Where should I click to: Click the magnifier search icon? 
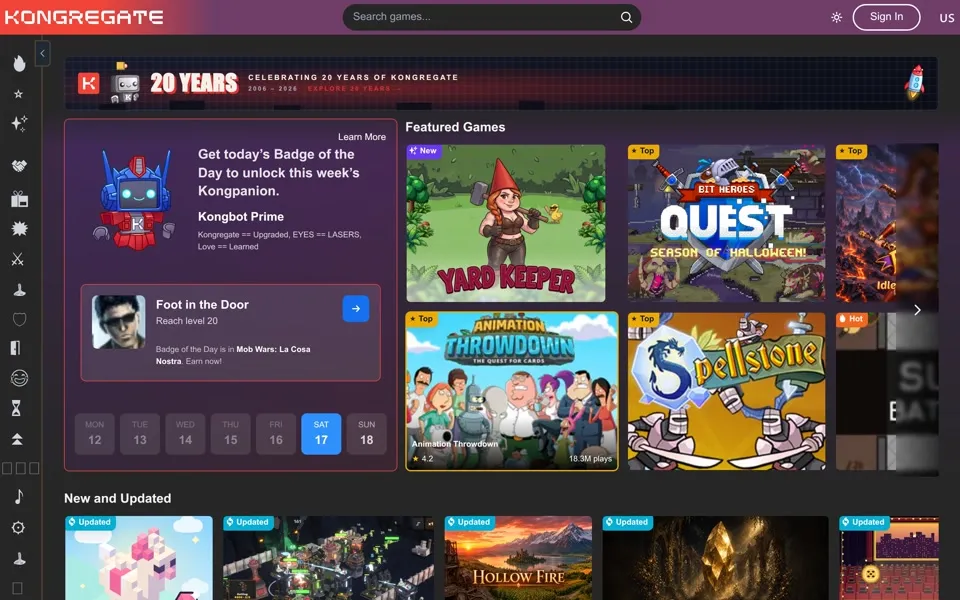point(626,17)
